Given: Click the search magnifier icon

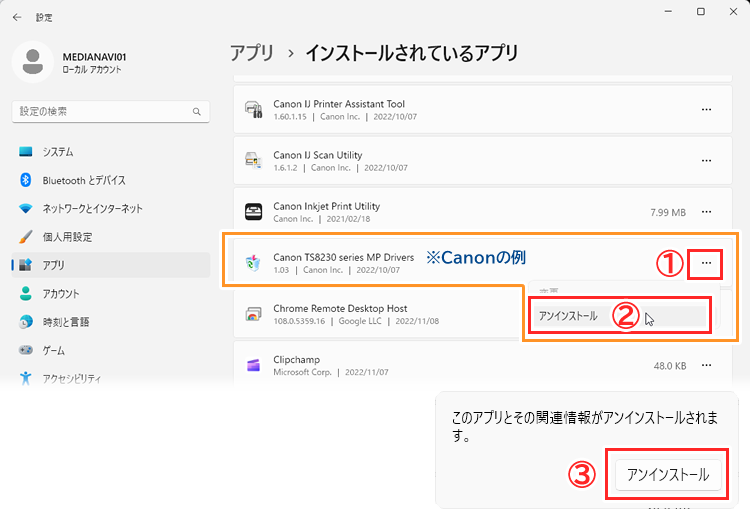Looking at the screenshot, I should click(197, 111).
